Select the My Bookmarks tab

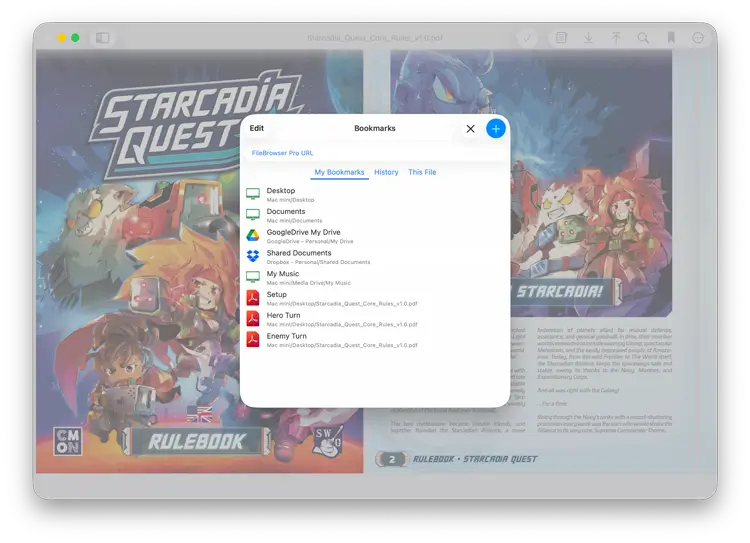coord(339,173)
